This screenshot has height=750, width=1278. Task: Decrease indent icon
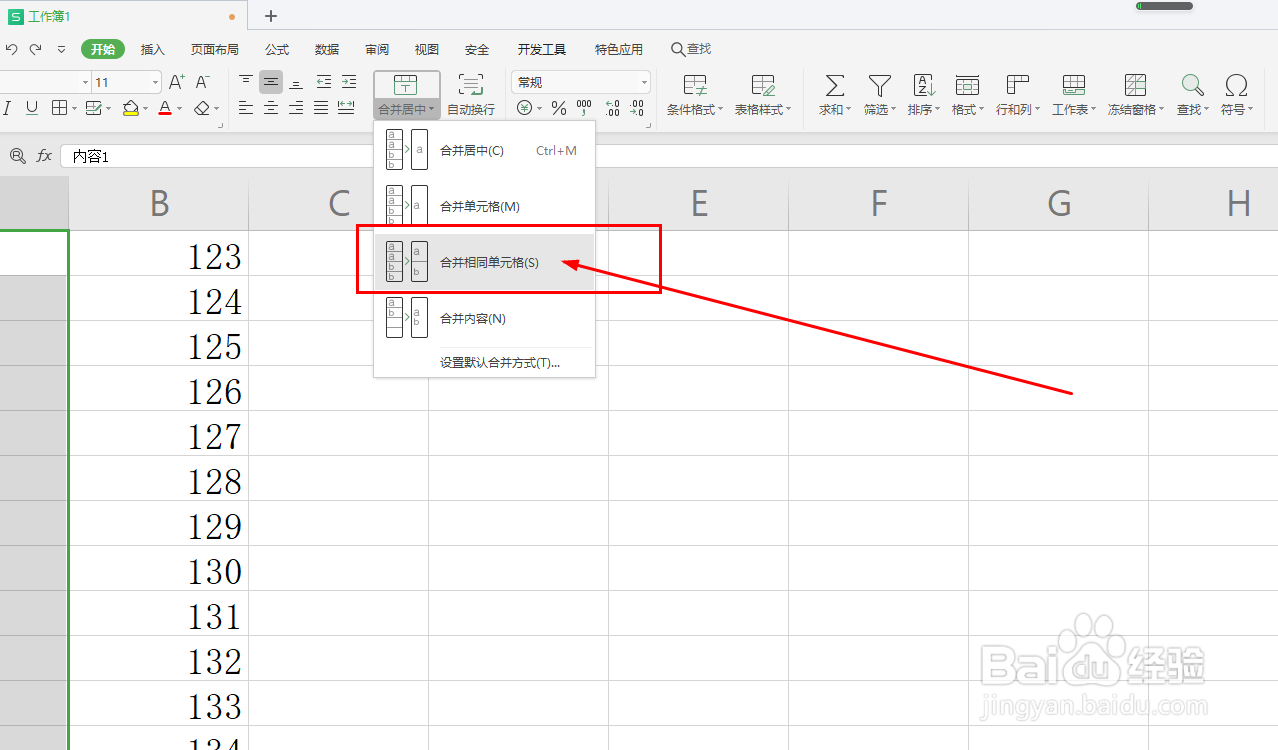click(323, 82)
